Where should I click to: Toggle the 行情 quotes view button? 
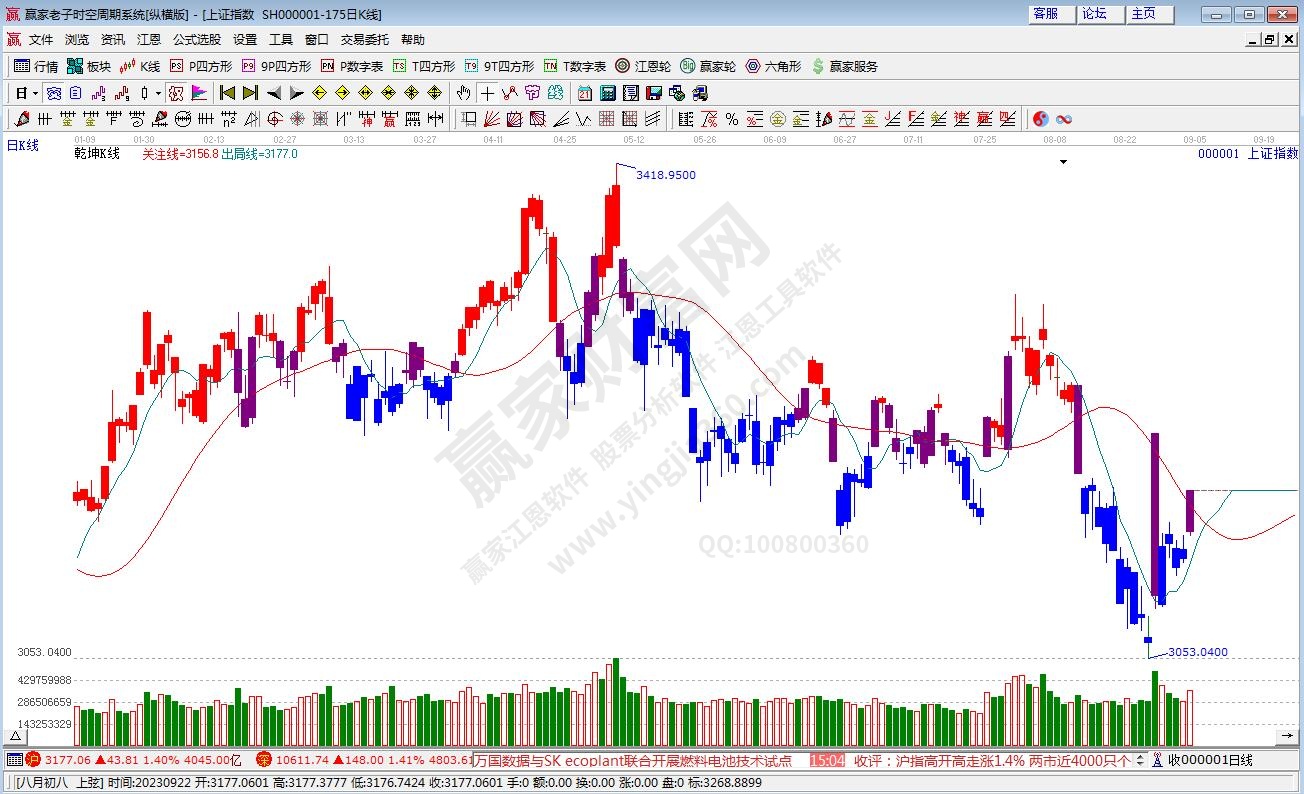tap(36, 66)
